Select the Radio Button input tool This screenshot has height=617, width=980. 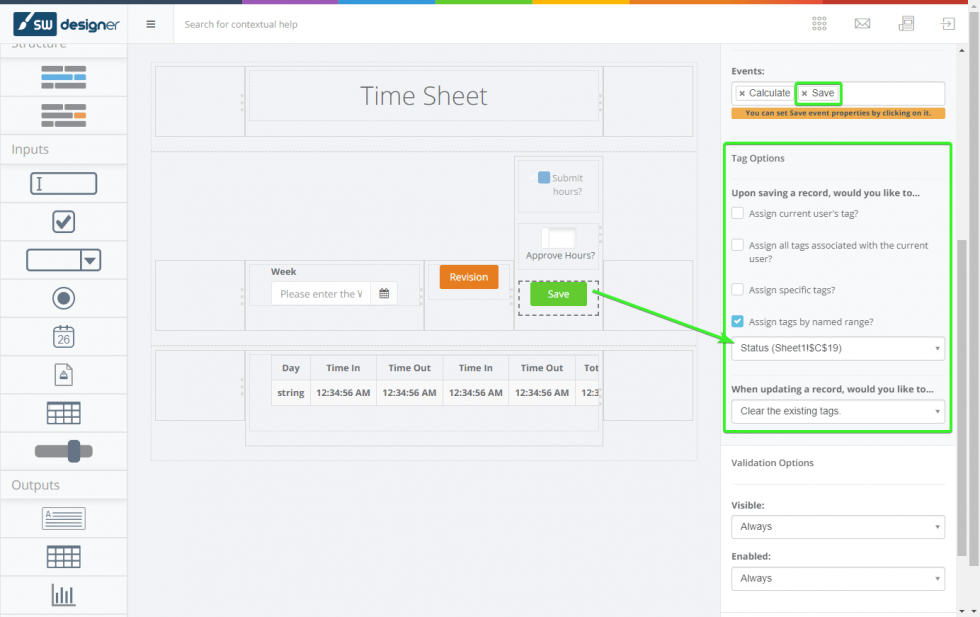click(x=63, y=297)
